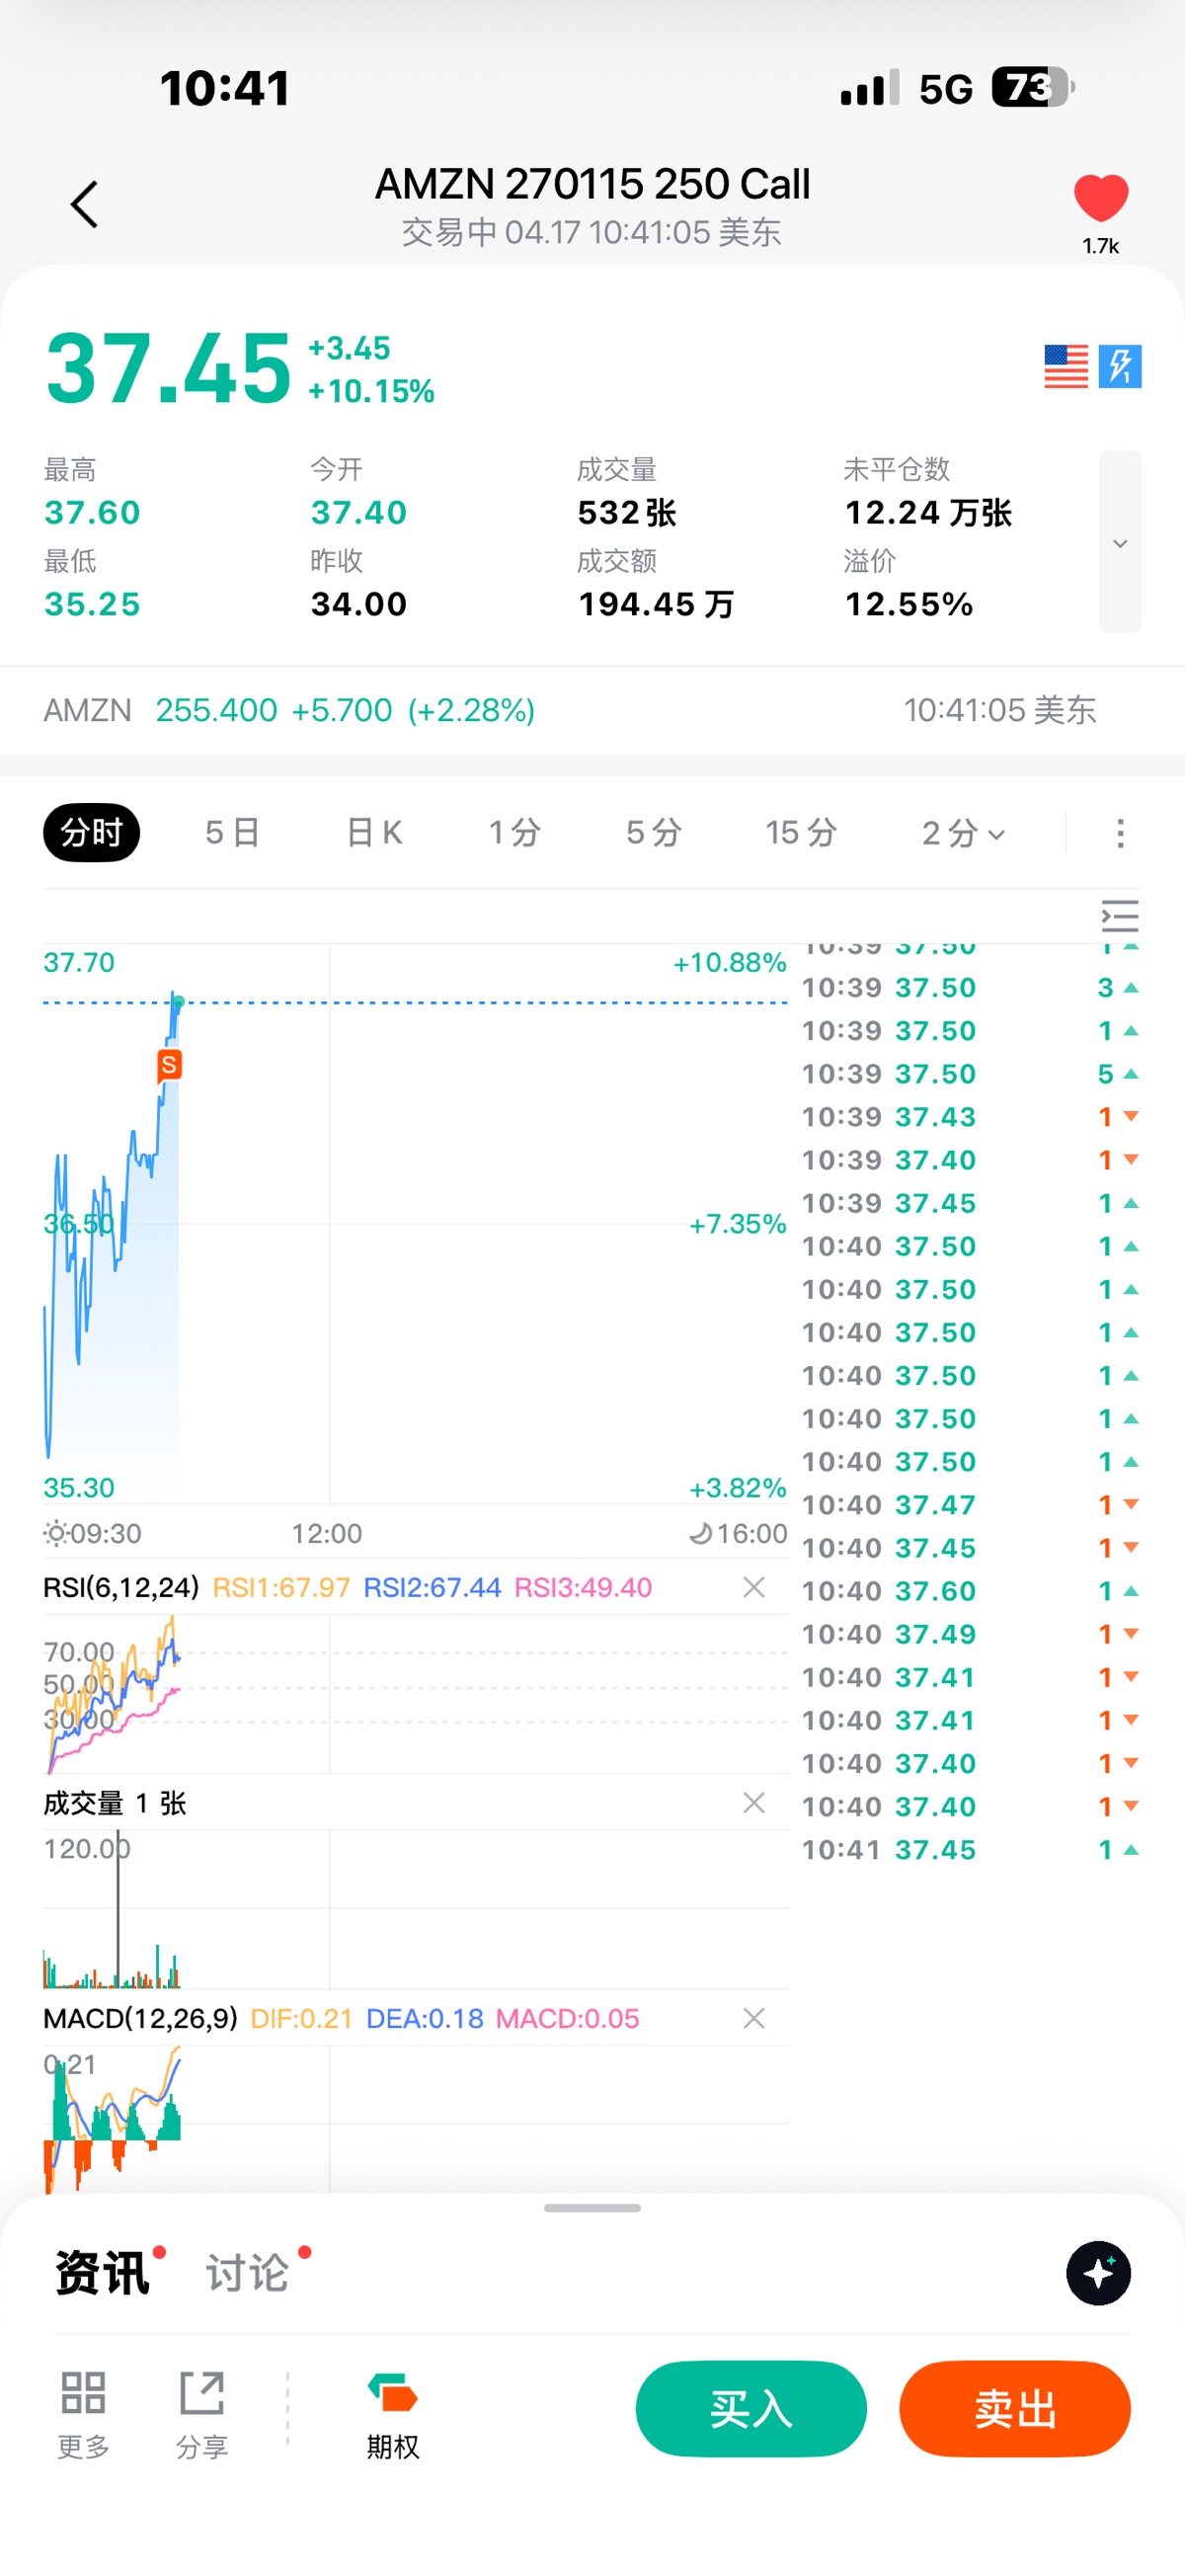Close the MACD indicator panel

click(x=754, y=2018)
